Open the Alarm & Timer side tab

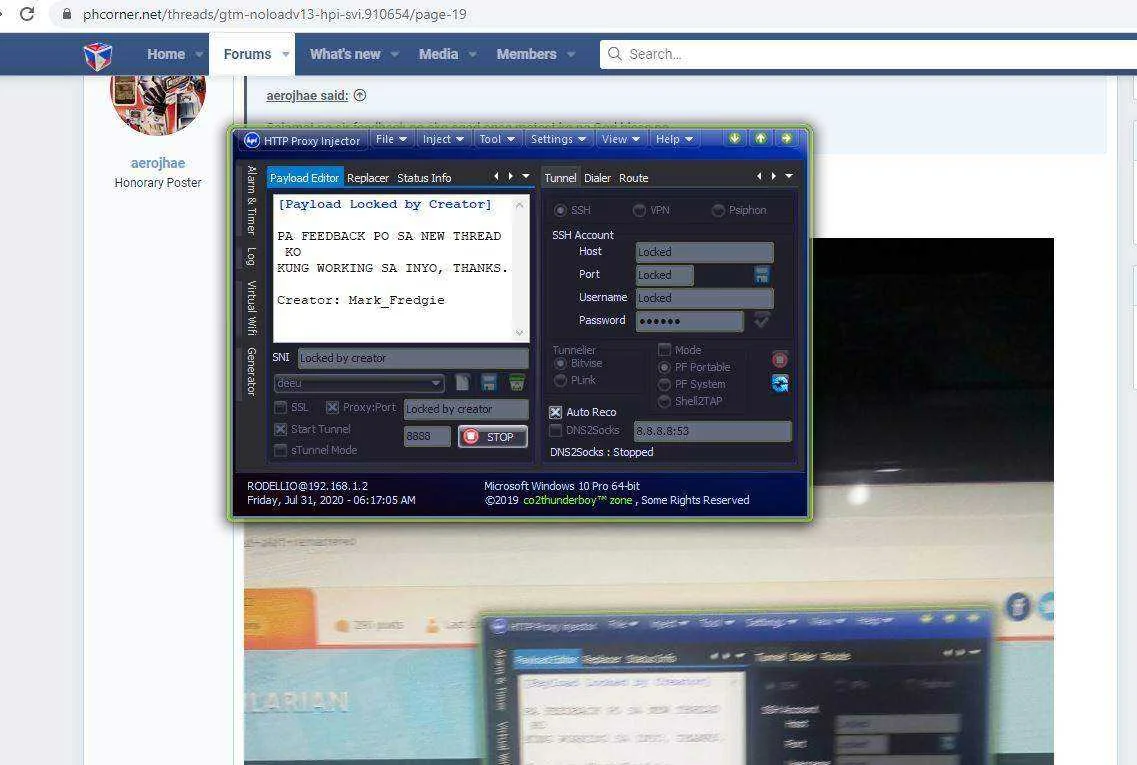pos(251,200)
